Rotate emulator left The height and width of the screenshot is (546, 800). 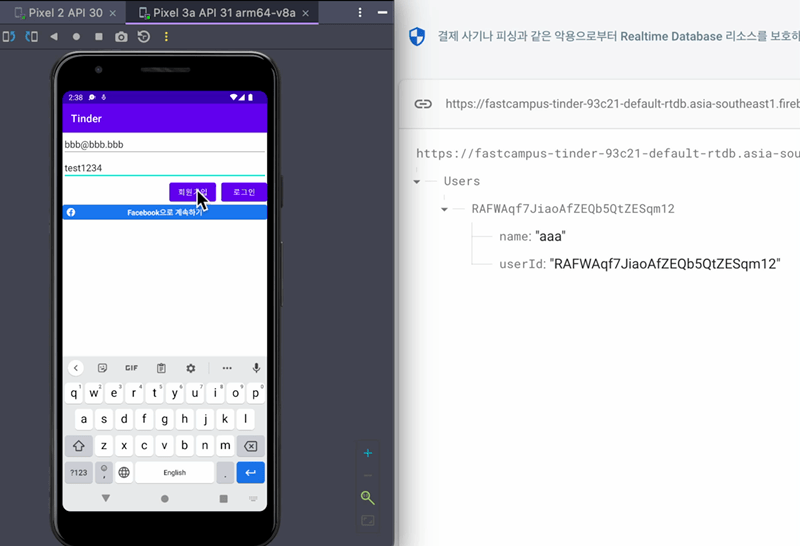9,37
